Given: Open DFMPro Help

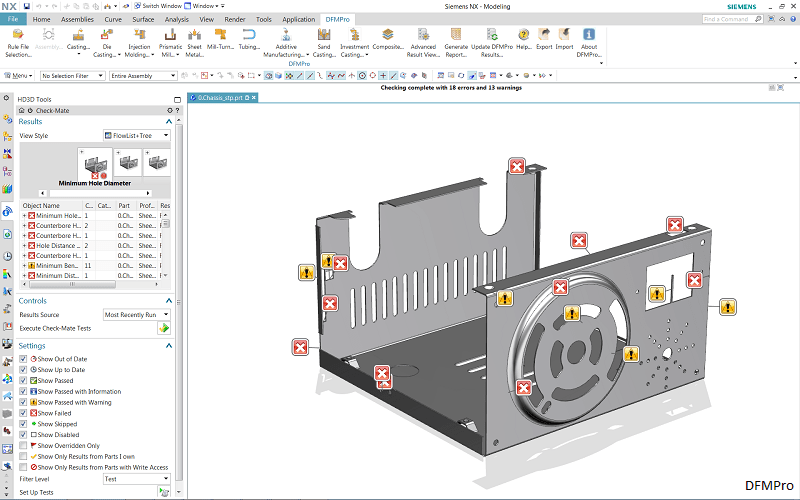Looking at the screenshot, I should [523, 39].
